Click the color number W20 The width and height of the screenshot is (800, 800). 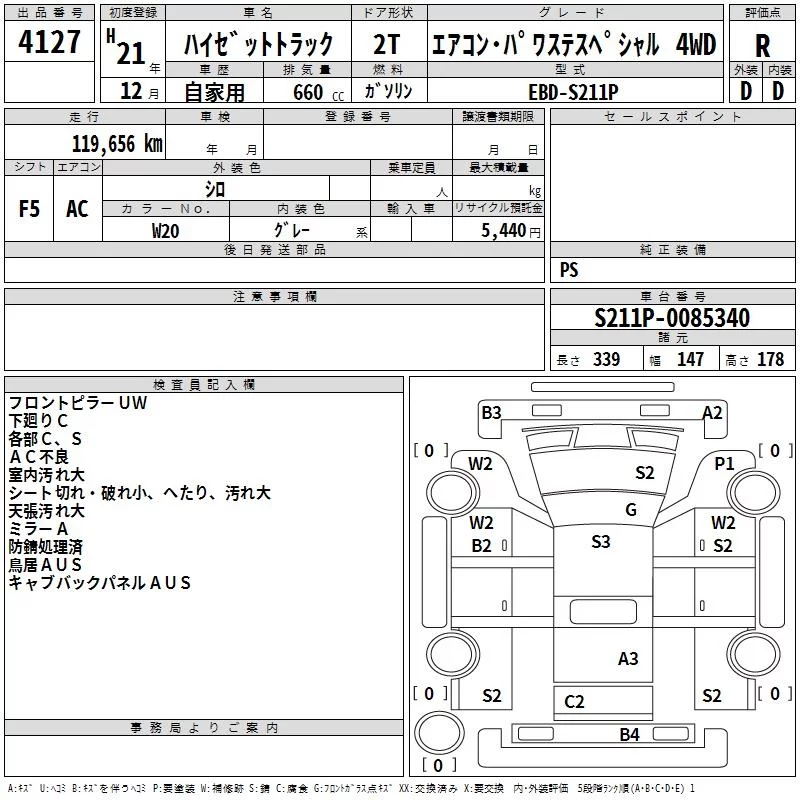(x=165, y=231)
